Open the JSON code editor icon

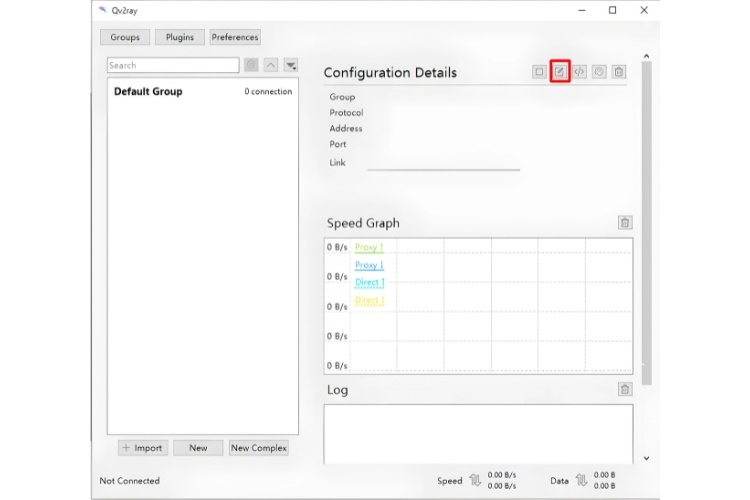click(x=579, y=72)
